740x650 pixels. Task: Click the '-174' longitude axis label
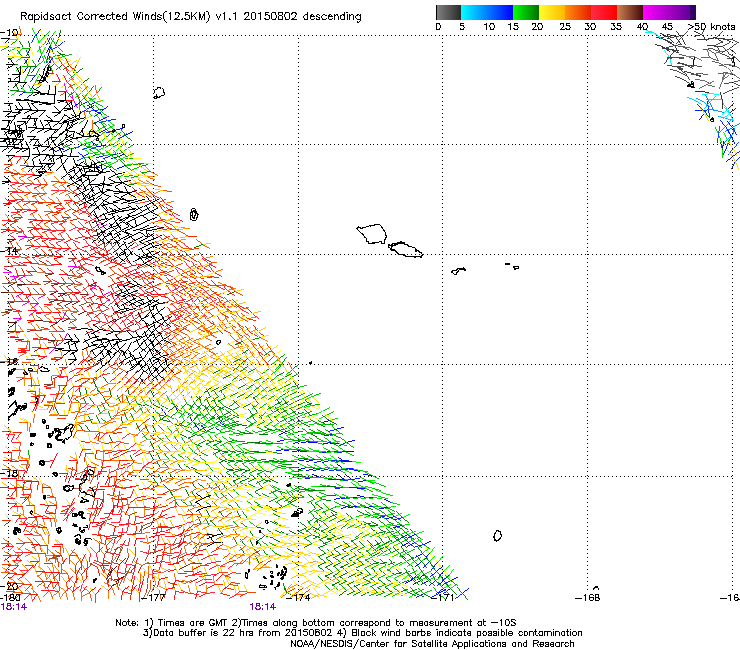[x=298, y=598]
